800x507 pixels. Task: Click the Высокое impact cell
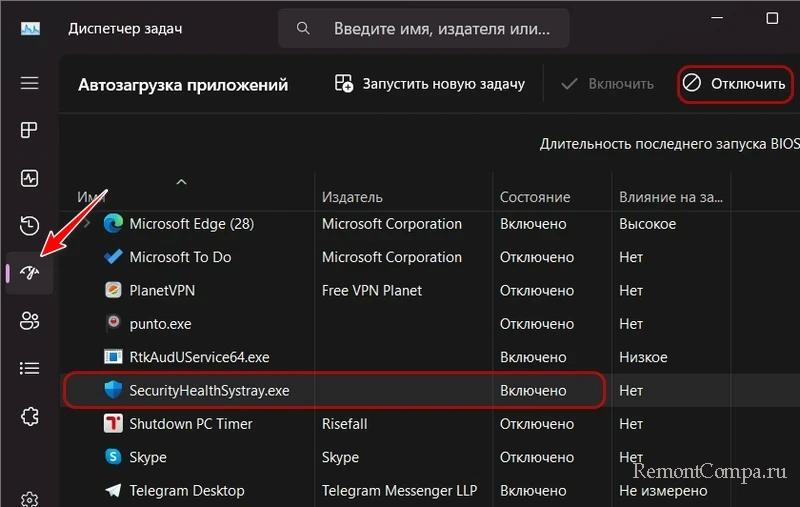pyautogui.click(x=647, y=223)
